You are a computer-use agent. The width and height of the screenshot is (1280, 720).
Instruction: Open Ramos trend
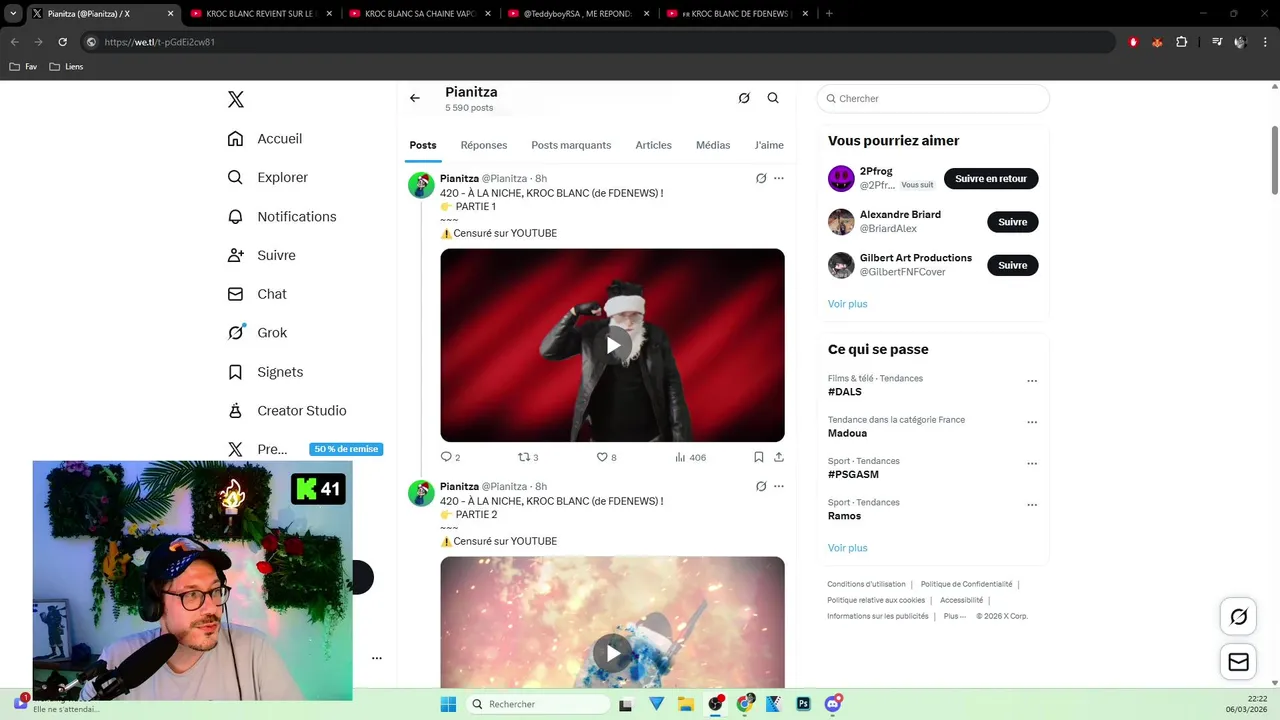click(844, 516)
